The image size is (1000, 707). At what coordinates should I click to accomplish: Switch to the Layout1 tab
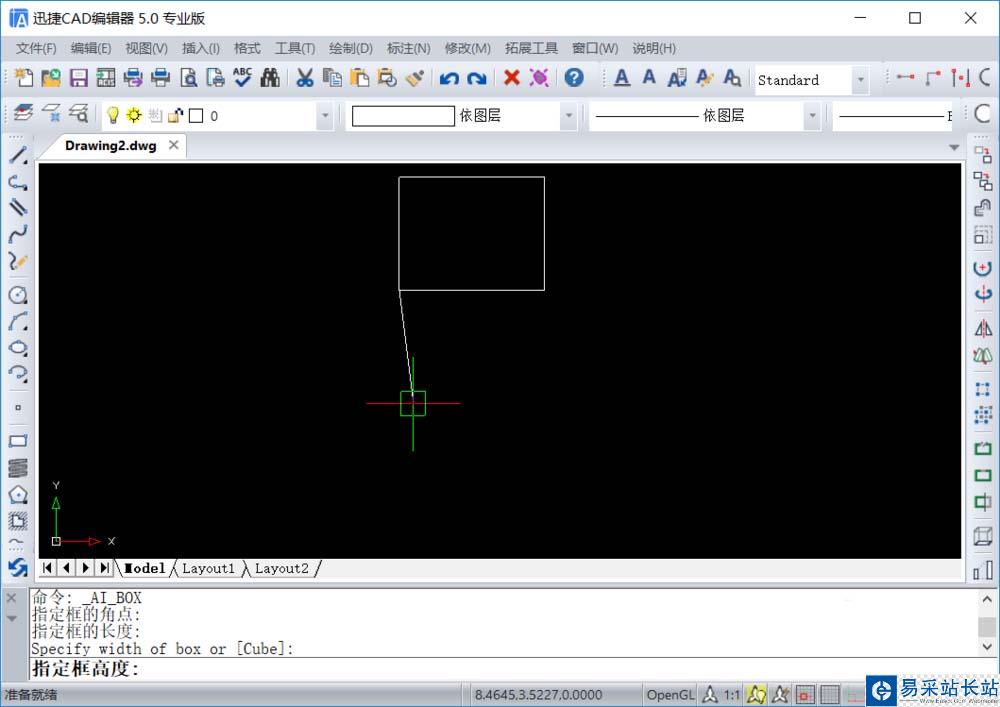(208, 568)
